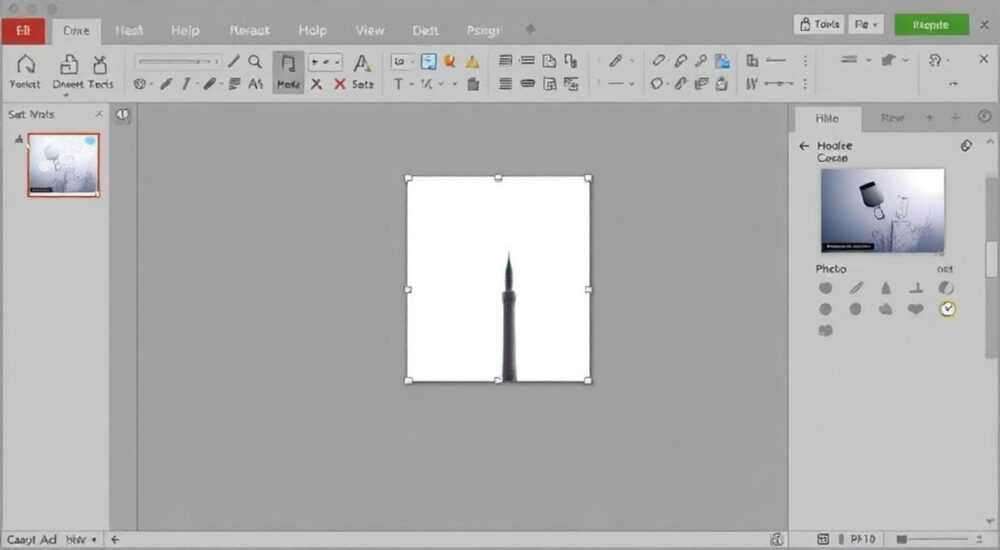Click the Tools button at top right
The height and width of the screenshot is (550, 1000).
[x=819, y=25]
